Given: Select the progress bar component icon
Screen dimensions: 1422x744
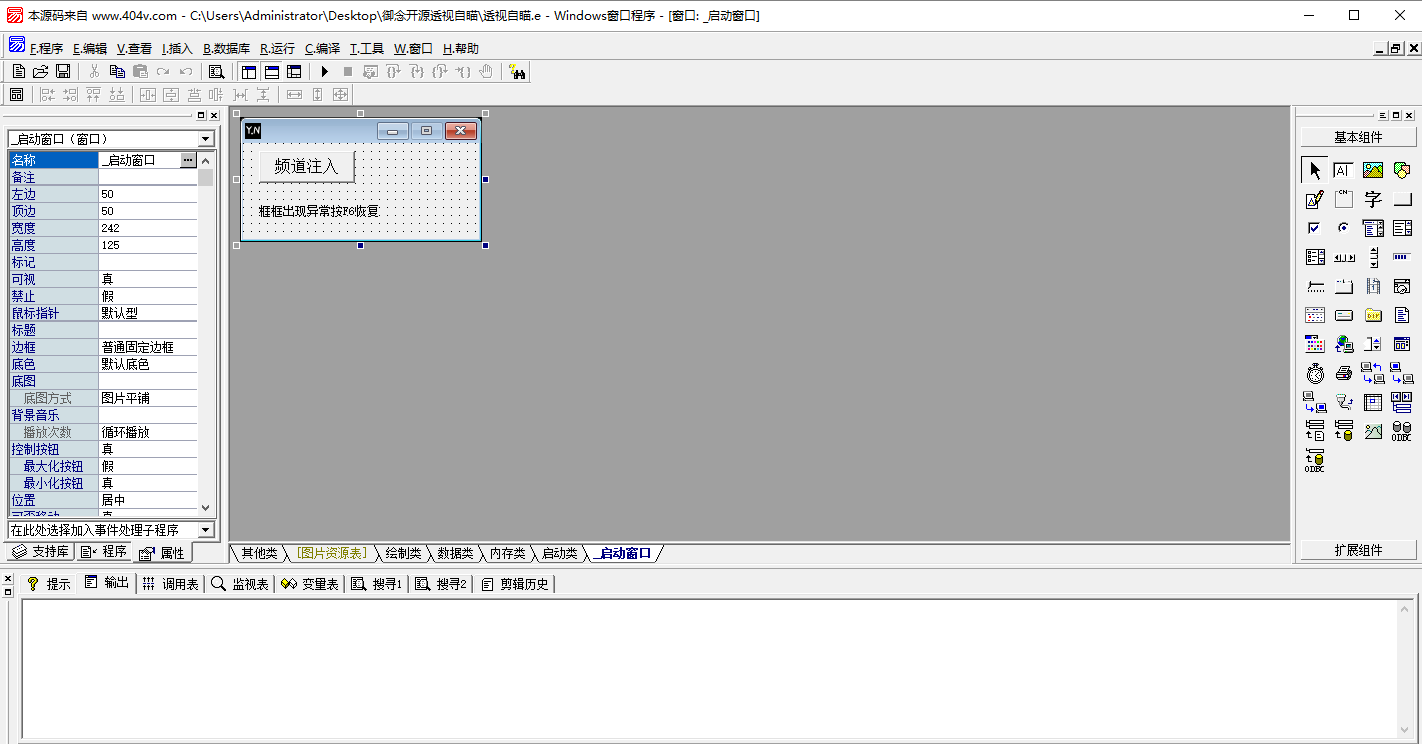Looking at the screenshot, I should [1399, 255].
